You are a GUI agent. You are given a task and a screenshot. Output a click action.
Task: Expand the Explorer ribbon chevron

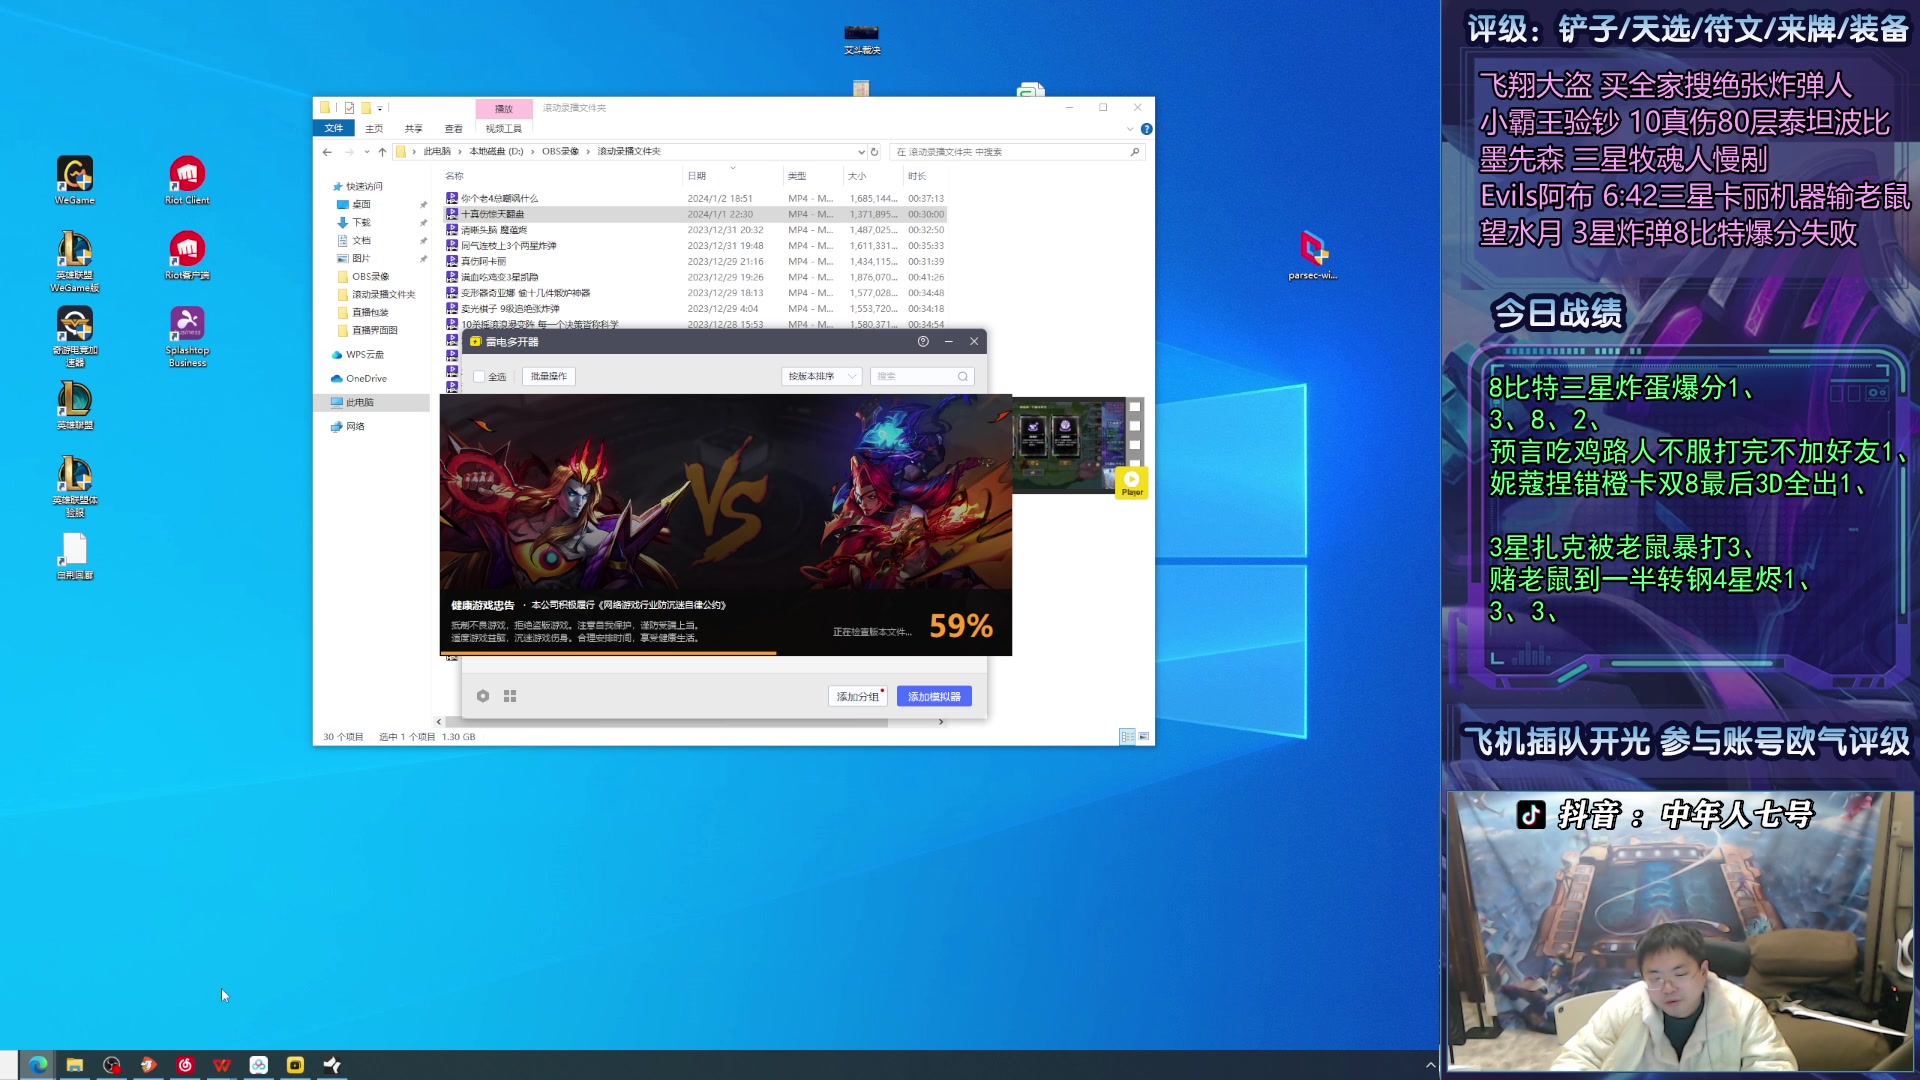[1130, 129]
